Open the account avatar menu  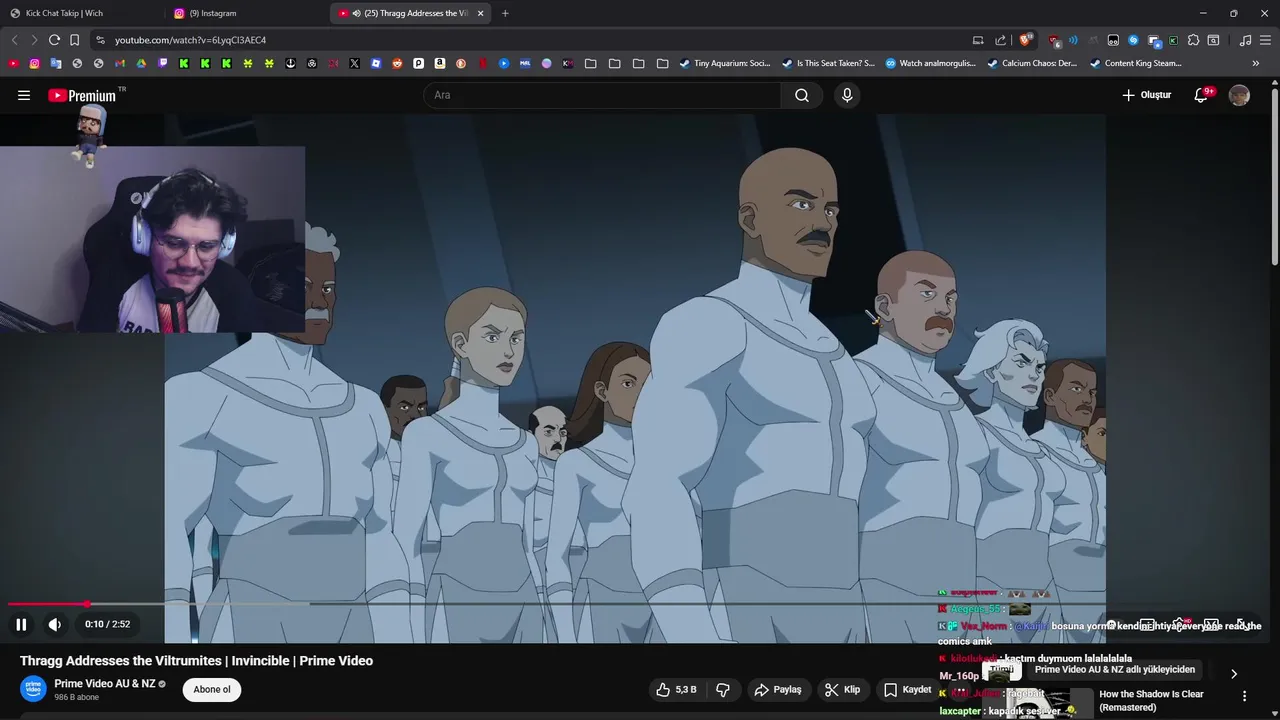1239,95
